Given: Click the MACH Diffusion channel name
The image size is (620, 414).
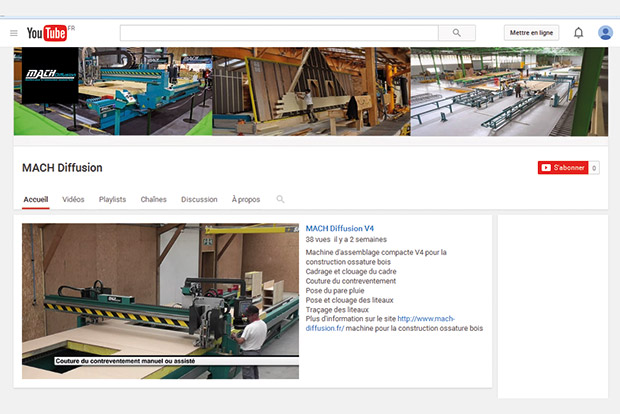Looking at the screenshot, I should (62, 168).
